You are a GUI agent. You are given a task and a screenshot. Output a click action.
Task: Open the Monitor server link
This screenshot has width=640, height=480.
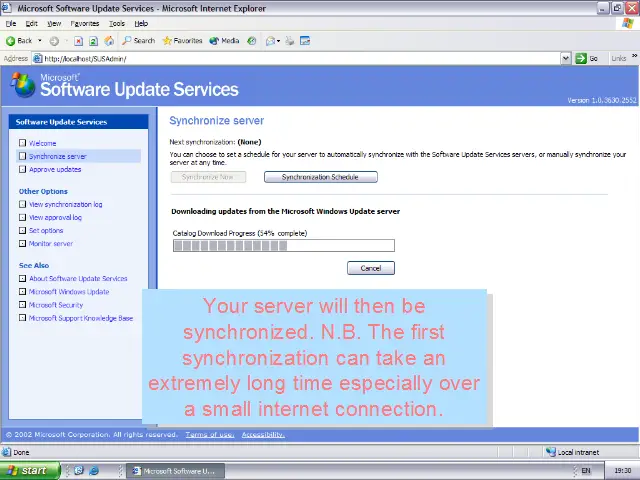tap(51, 244)
